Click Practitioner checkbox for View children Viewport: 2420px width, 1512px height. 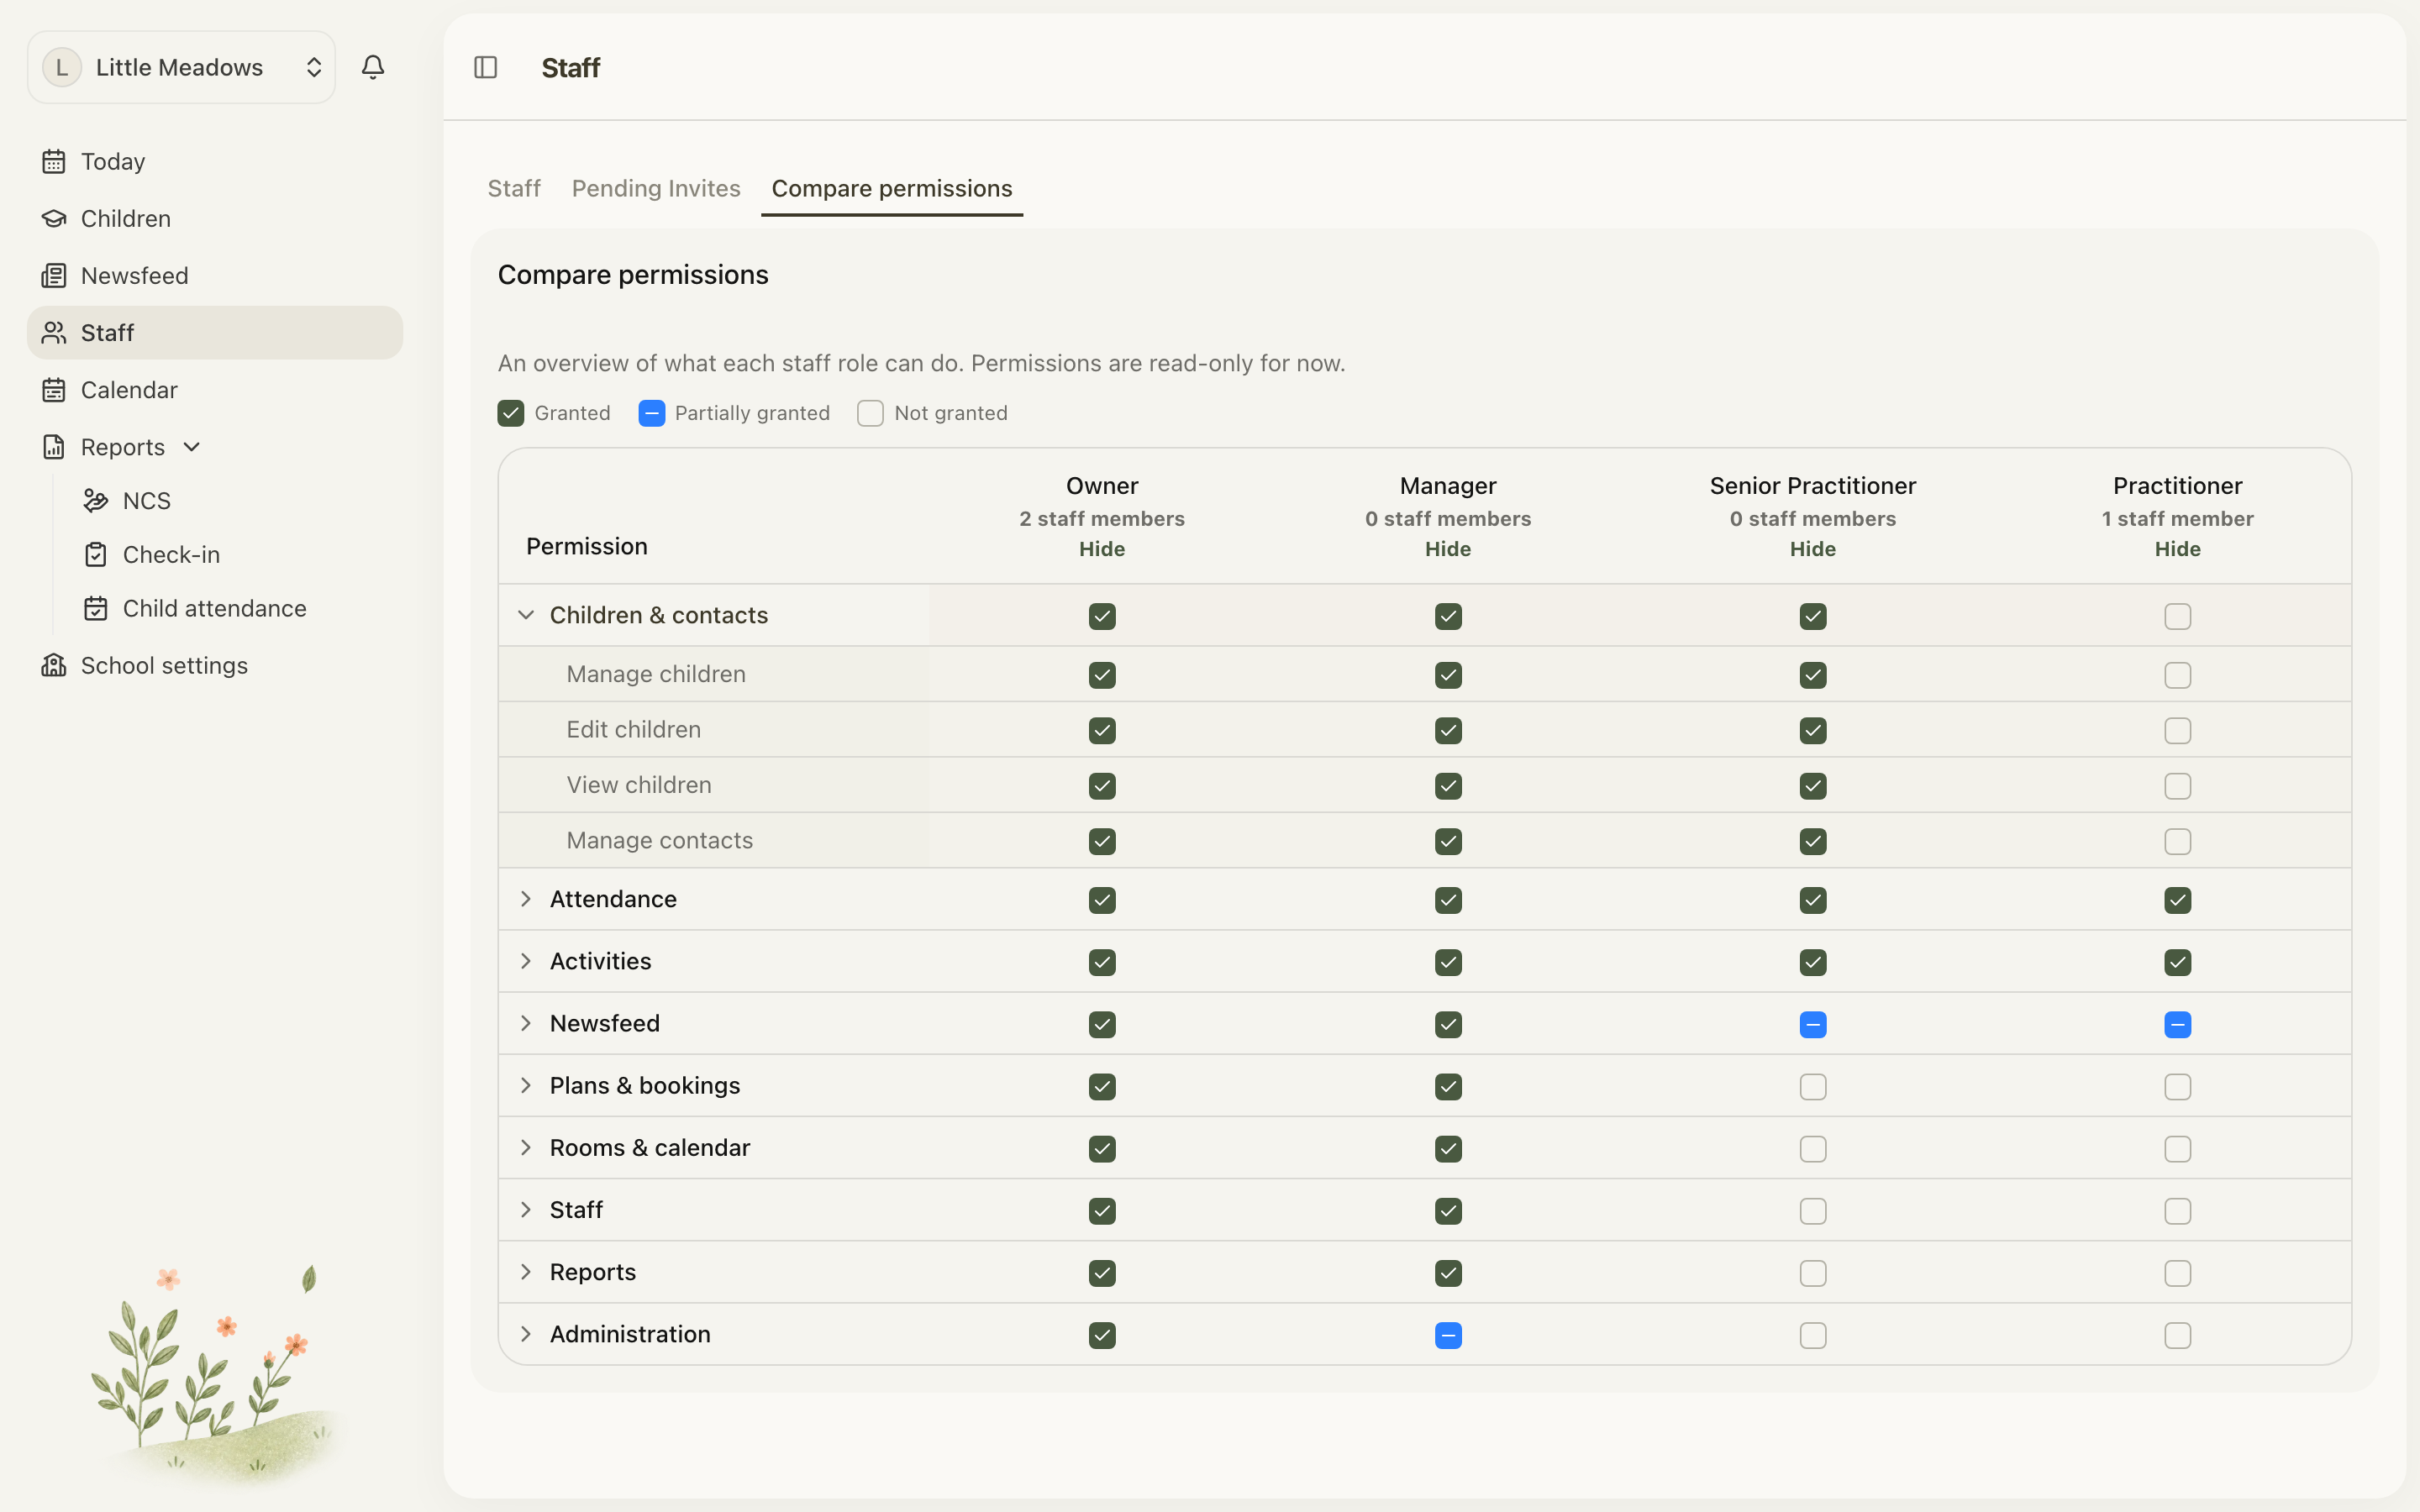2178,786
